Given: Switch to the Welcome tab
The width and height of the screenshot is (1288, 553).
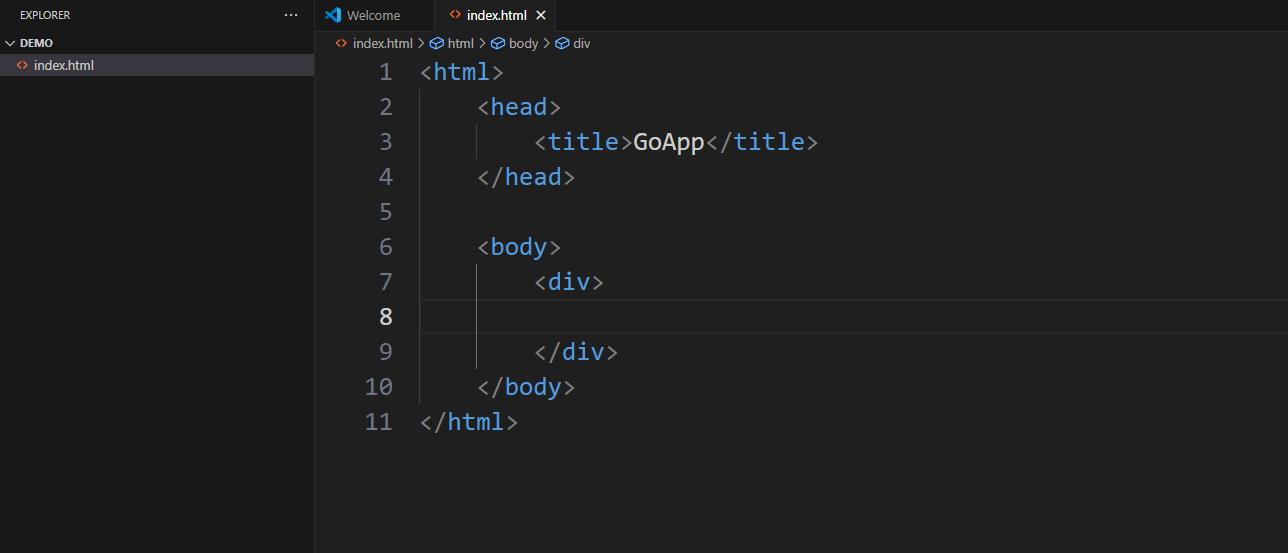Looking at the screenshot, I should [373, 15].
